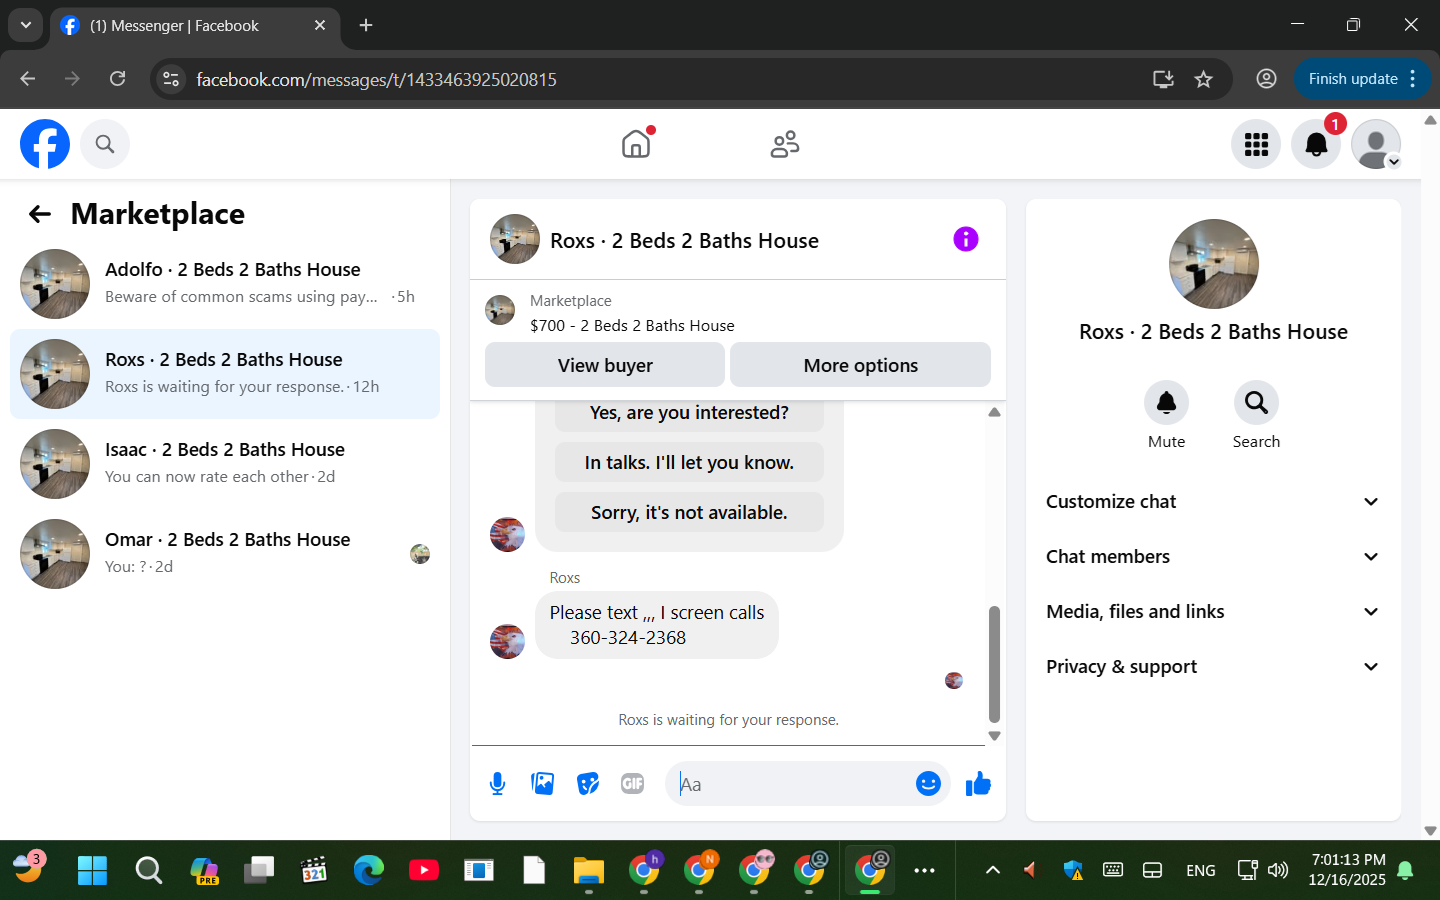Send a thumbs-up like
This screenshot has width=1440, height=900.
(978, 784)
